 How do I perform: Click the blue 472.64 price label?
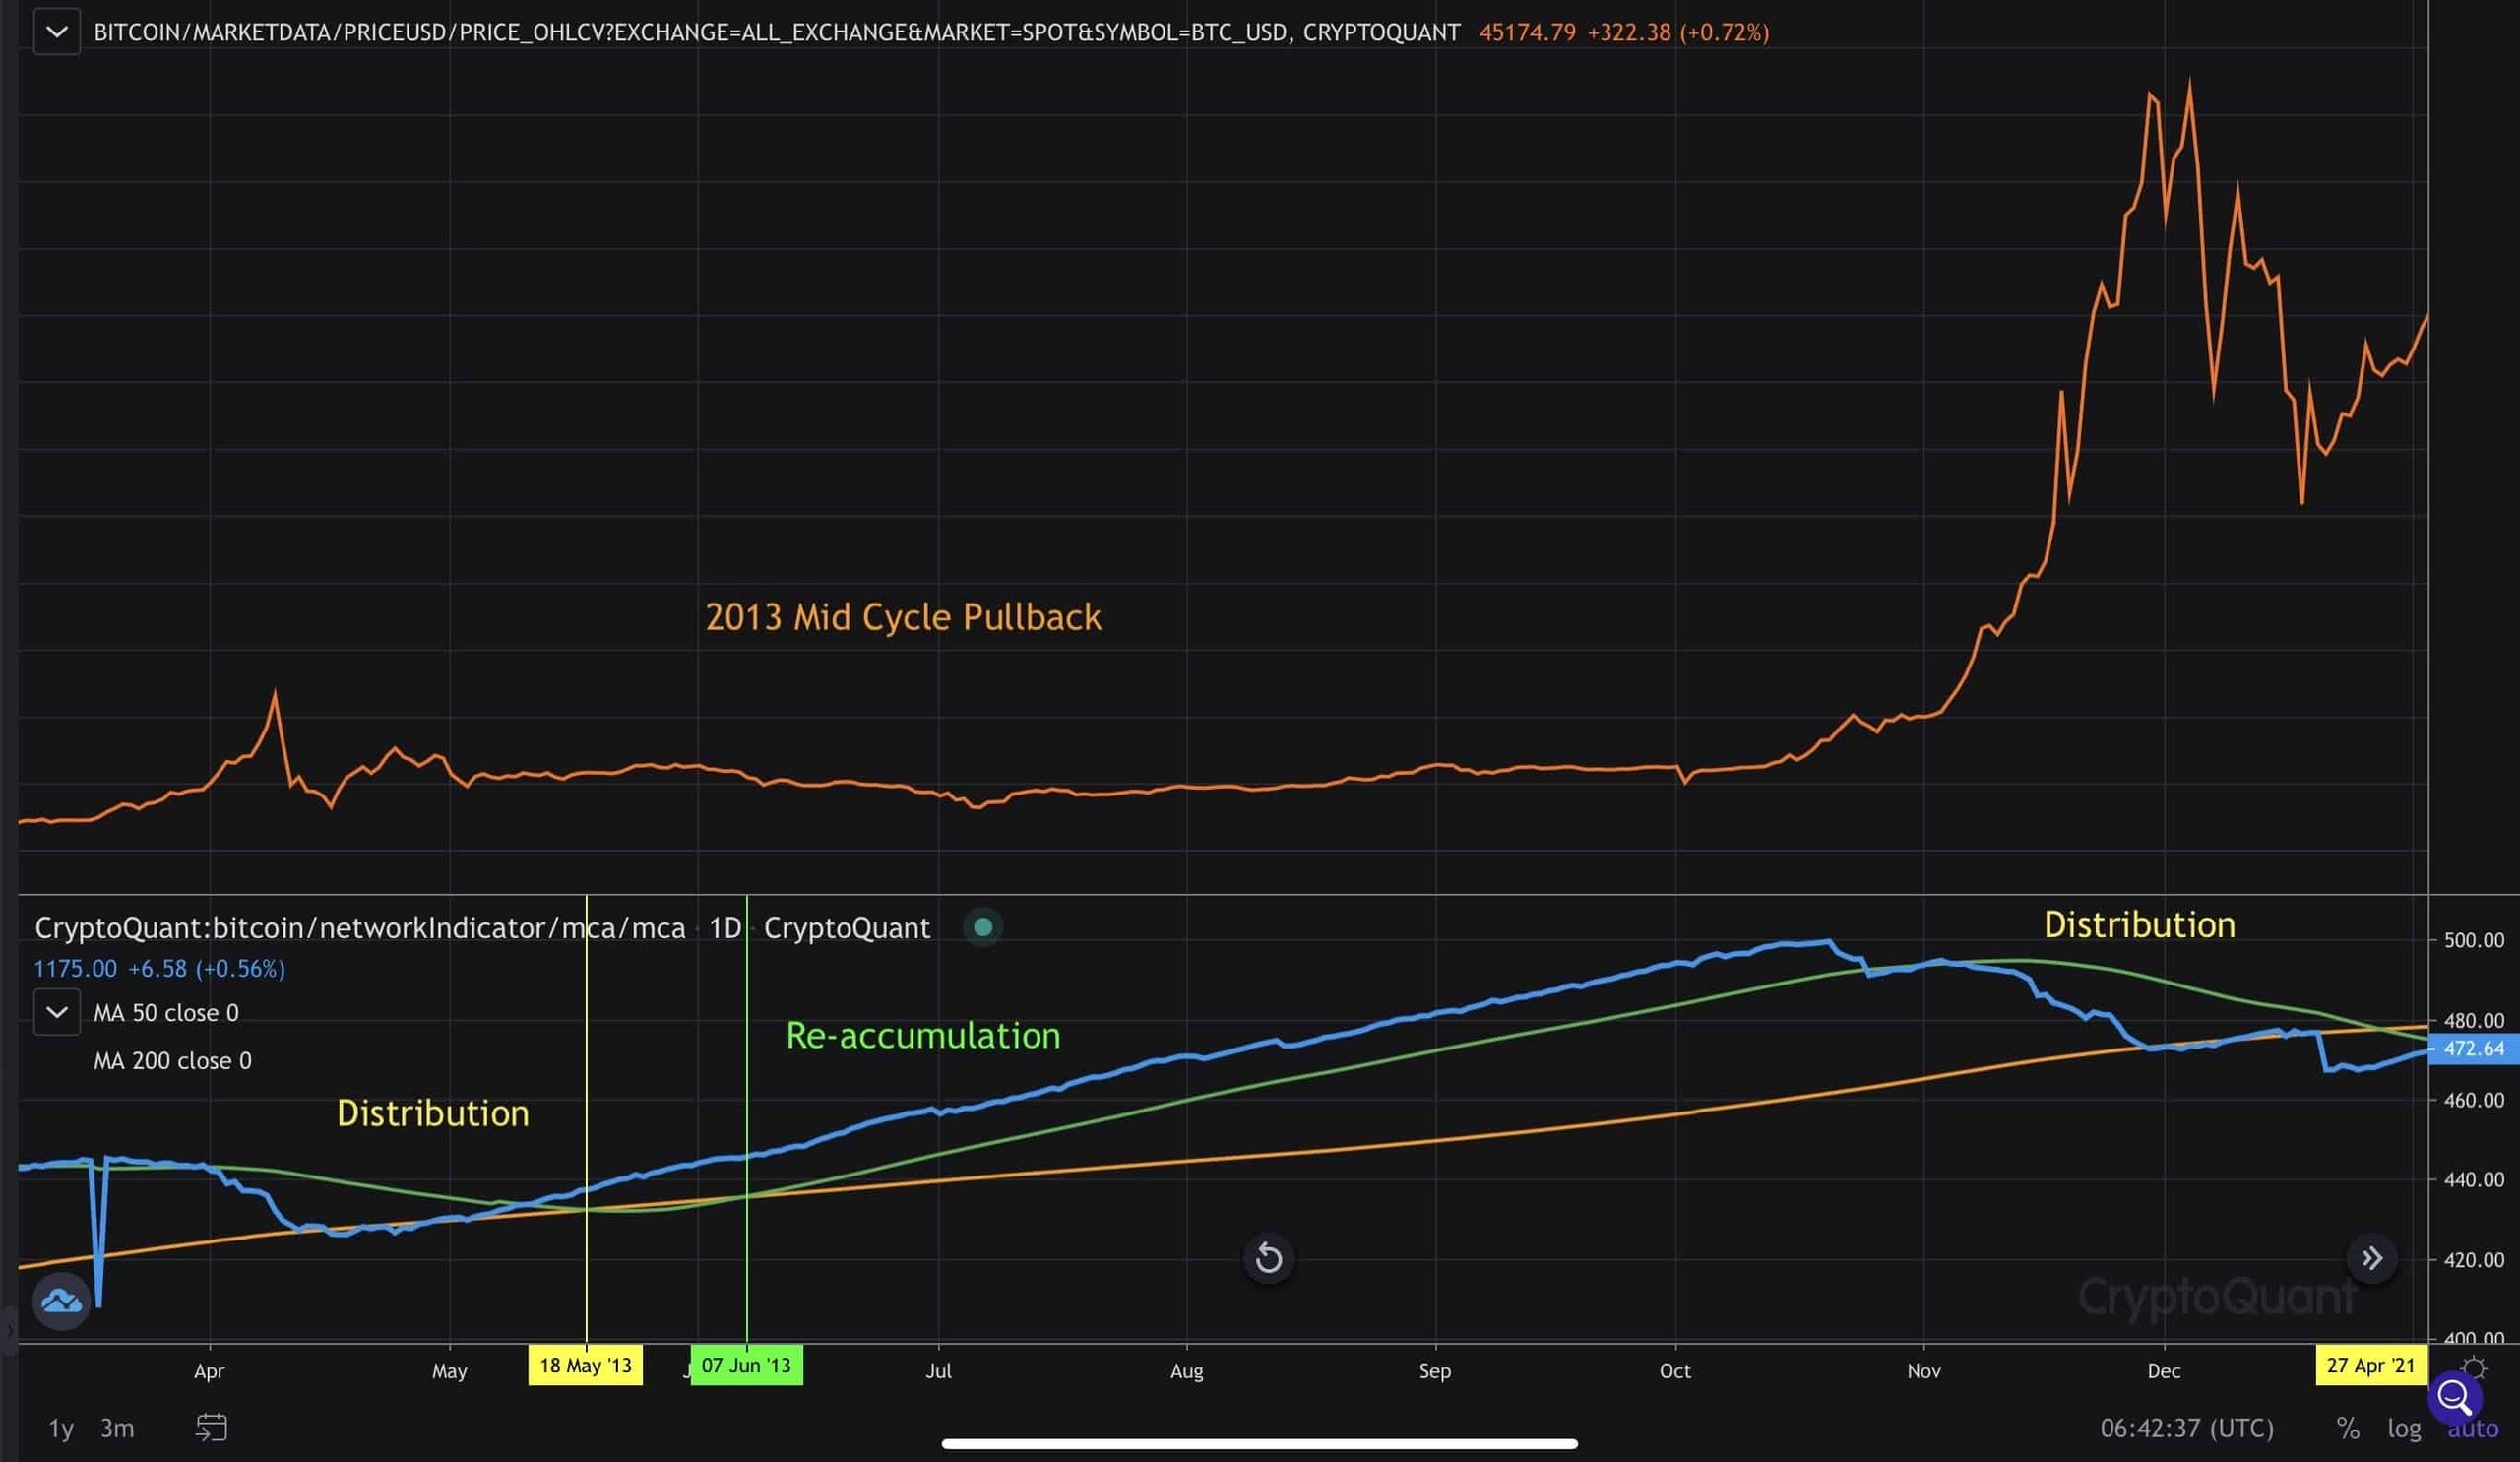[2474, 1048]
